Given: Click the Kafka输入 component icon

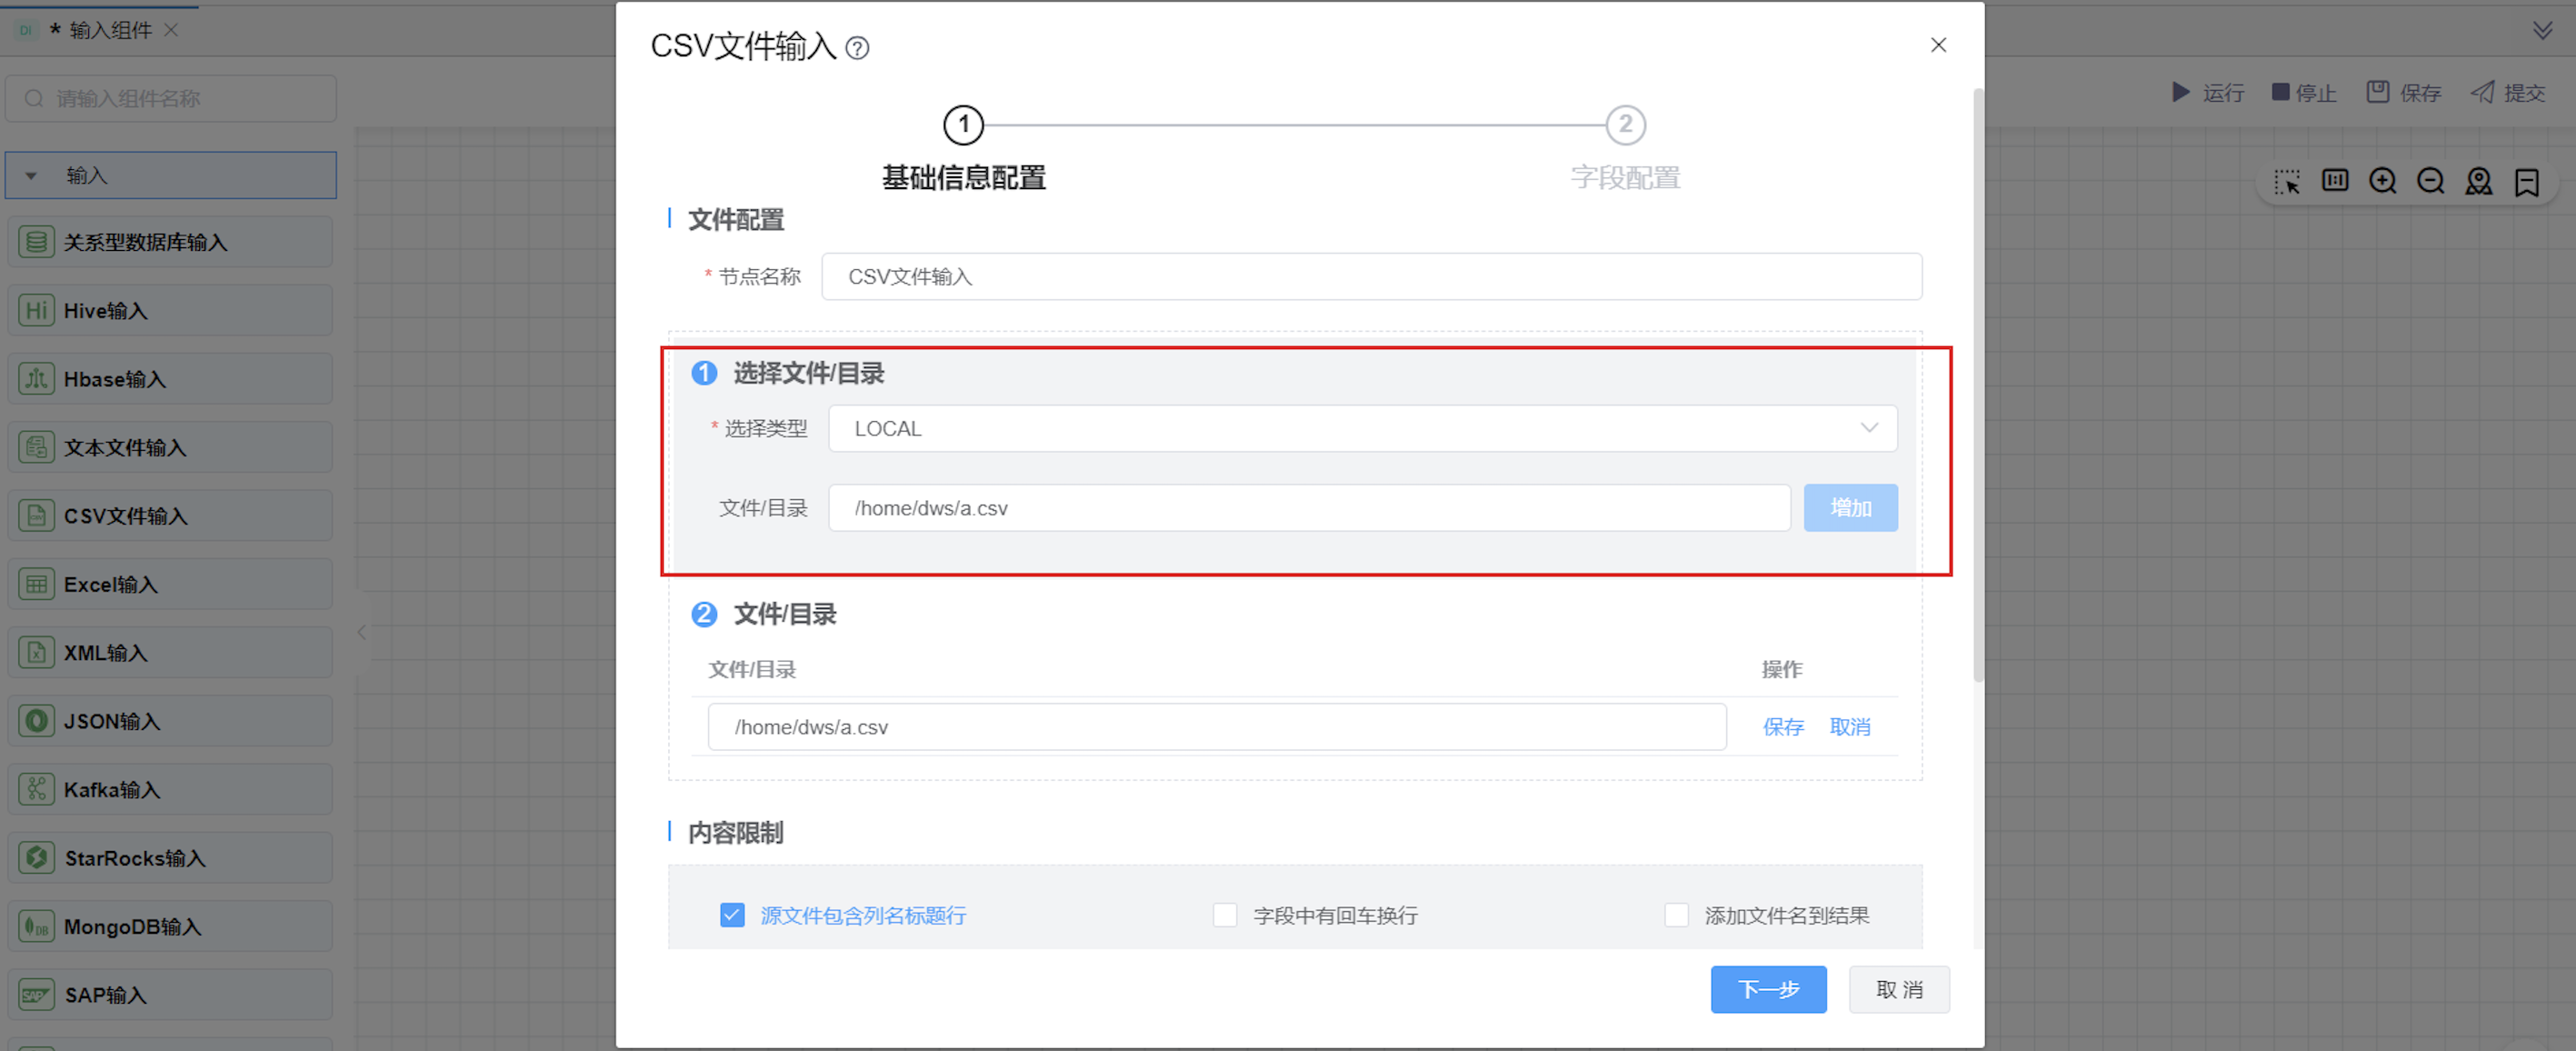Looking at the screenshot, I should [x=36, y=789].
